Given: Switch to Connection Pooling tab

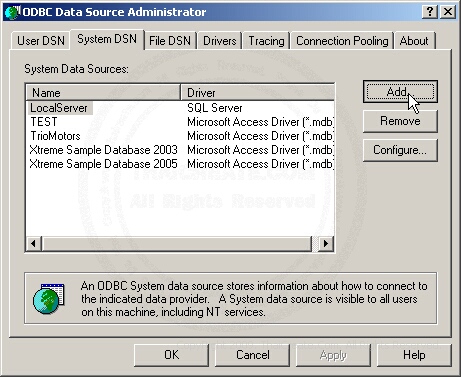Looking at the screenshot, I should [342, 41].
